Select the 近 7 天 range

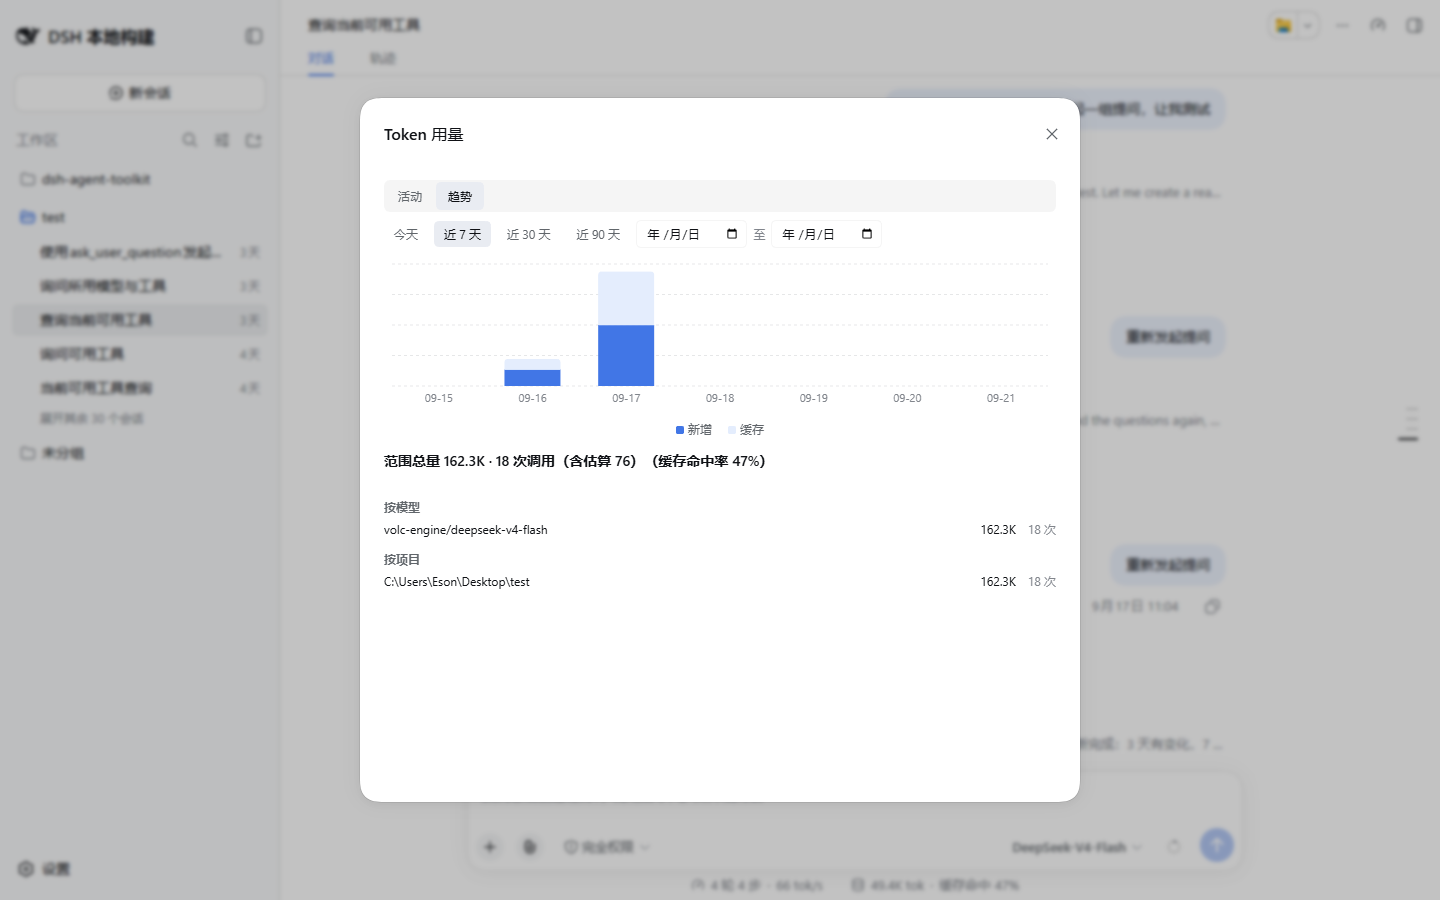[462, 234]
